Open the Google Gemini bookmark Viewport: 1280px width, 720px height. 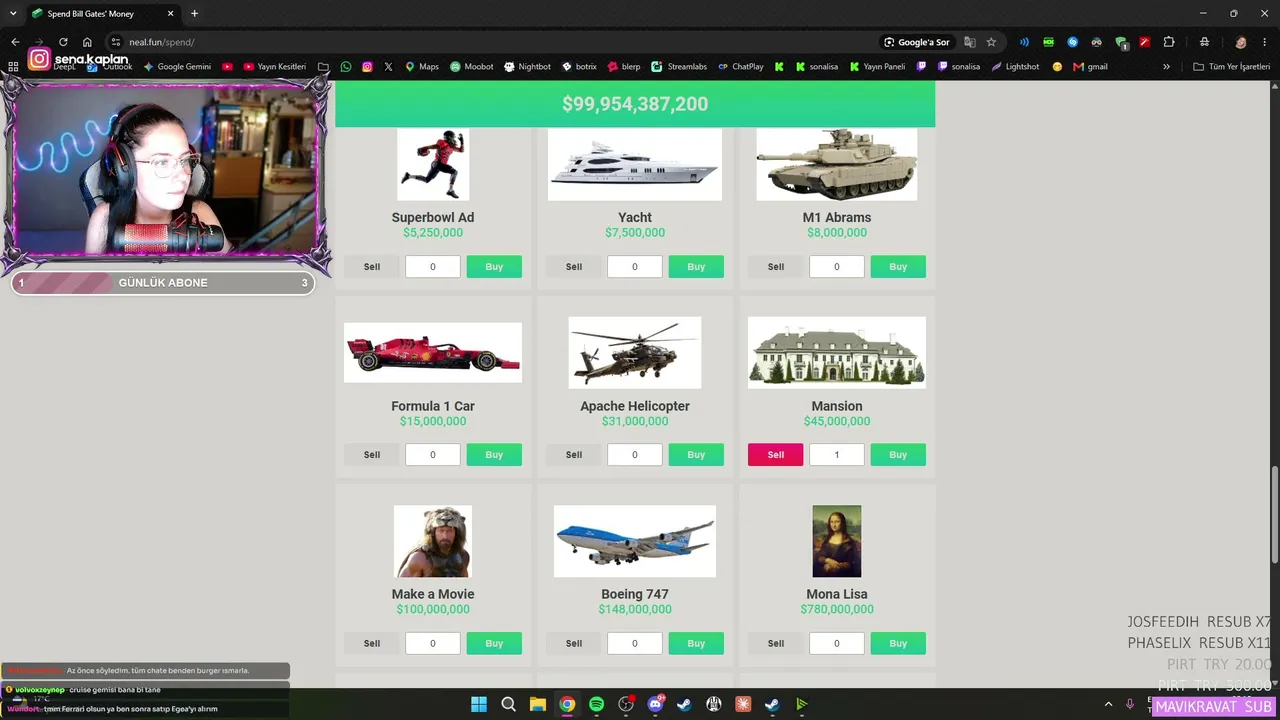[177, 67]
